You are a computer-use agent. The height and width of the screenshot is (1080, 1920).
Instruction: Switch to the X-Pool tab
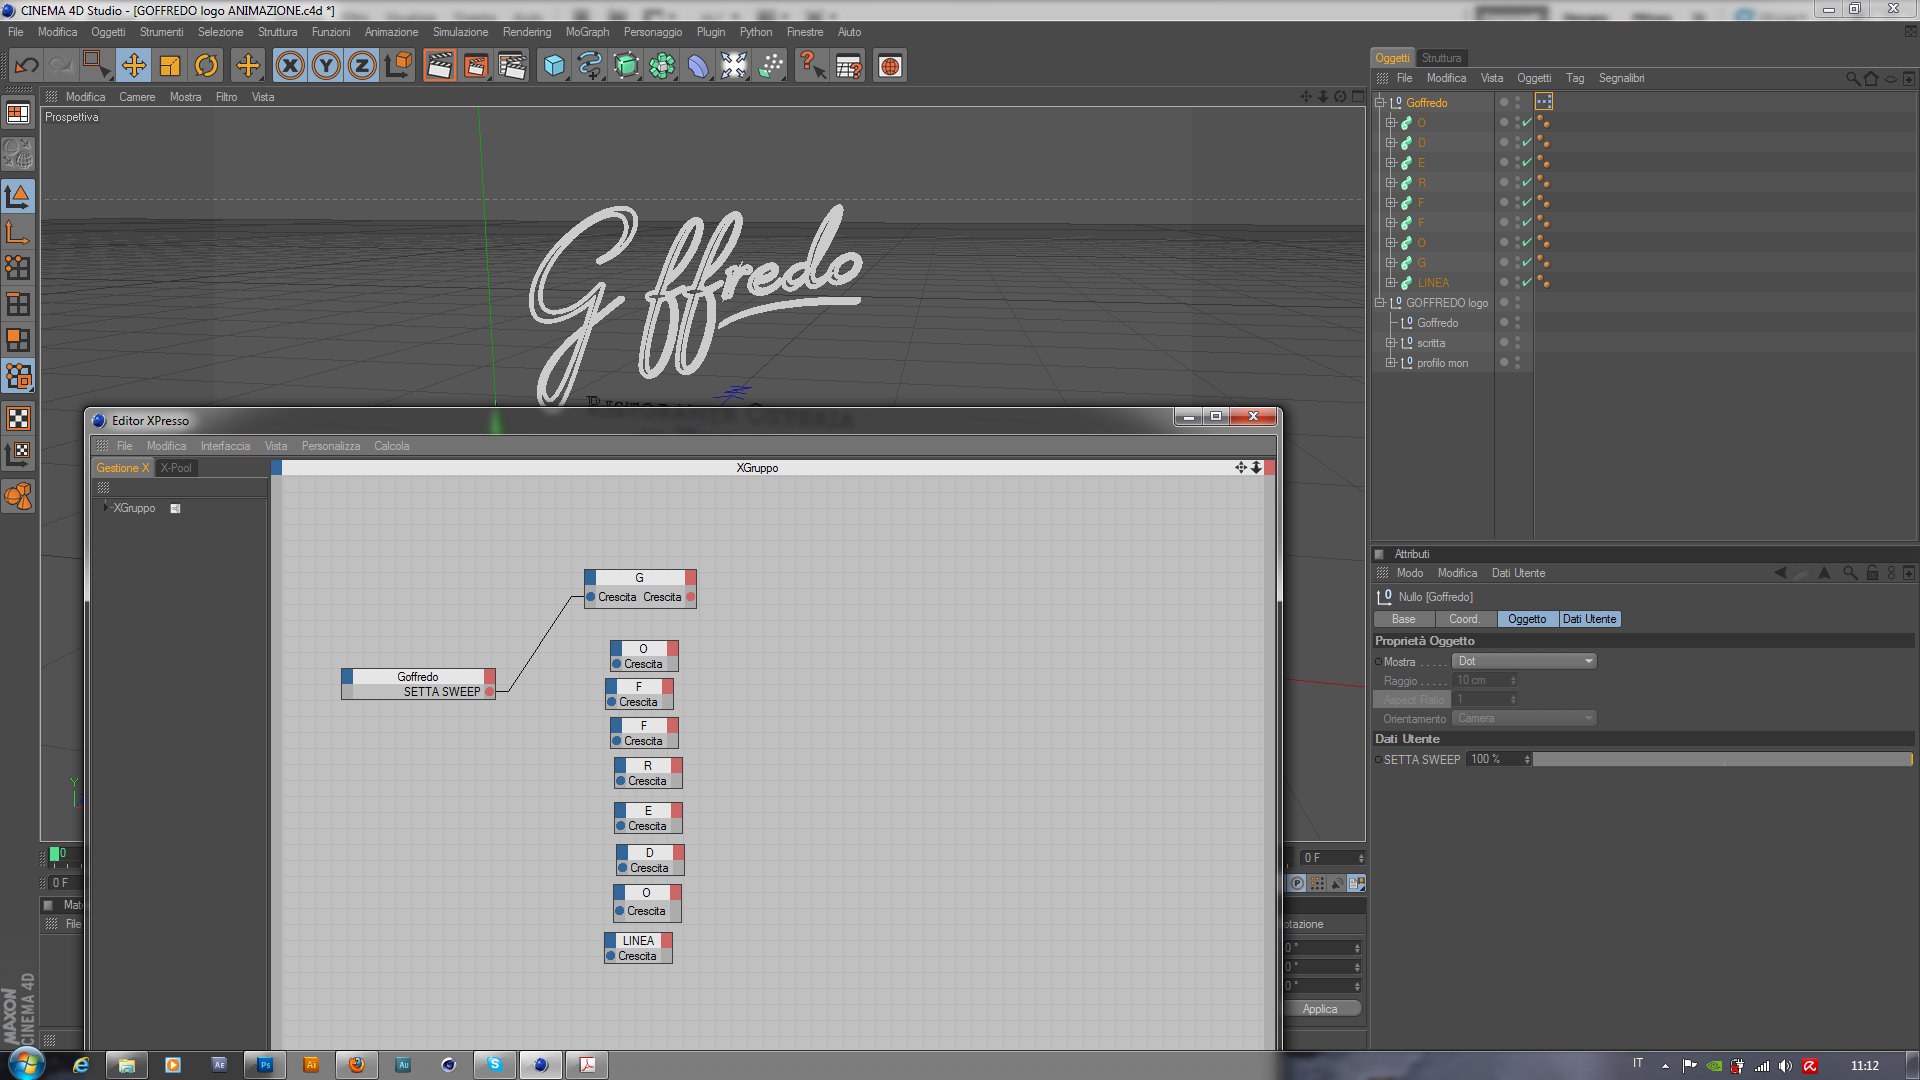(x=176, y=468)
